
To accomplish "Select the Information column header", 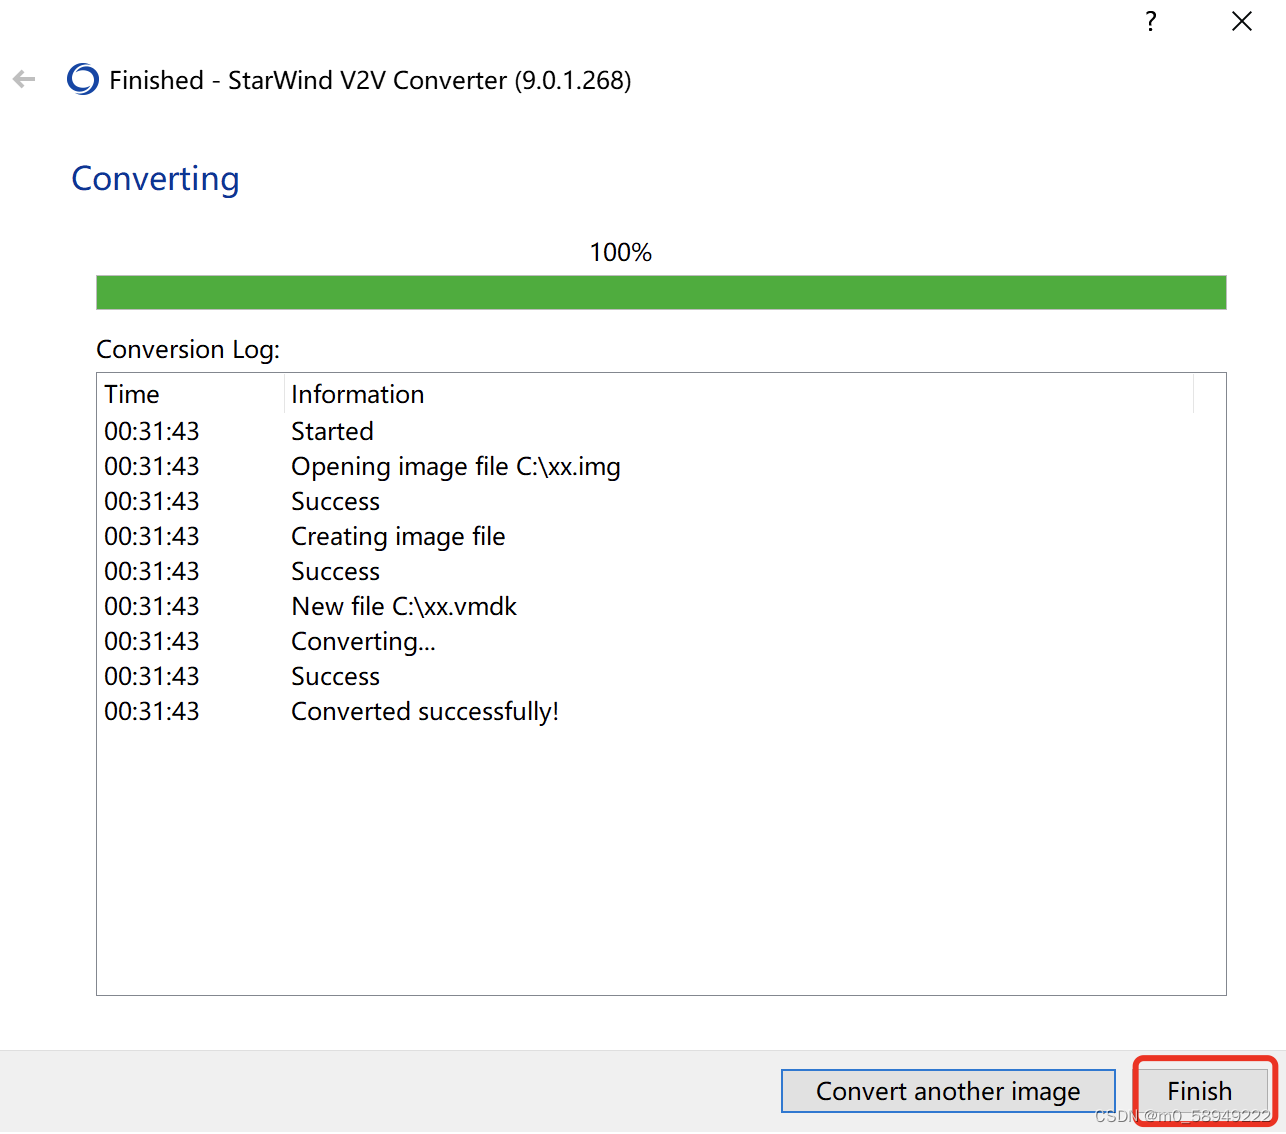I will click(739, 394).
